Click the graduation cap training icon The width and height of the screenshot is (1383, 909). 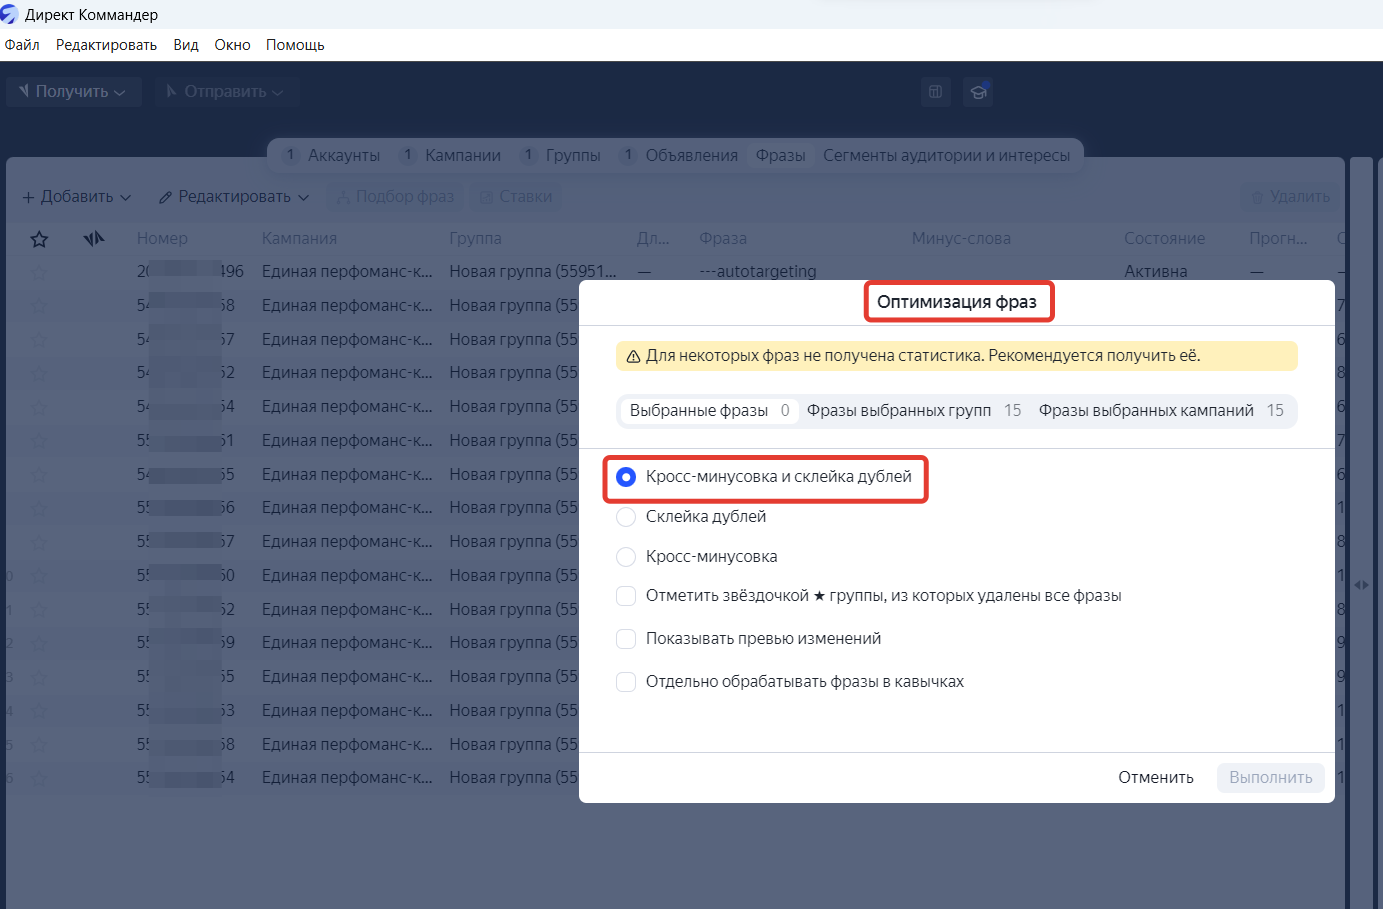pyautogui.click(x=978, y=92)
